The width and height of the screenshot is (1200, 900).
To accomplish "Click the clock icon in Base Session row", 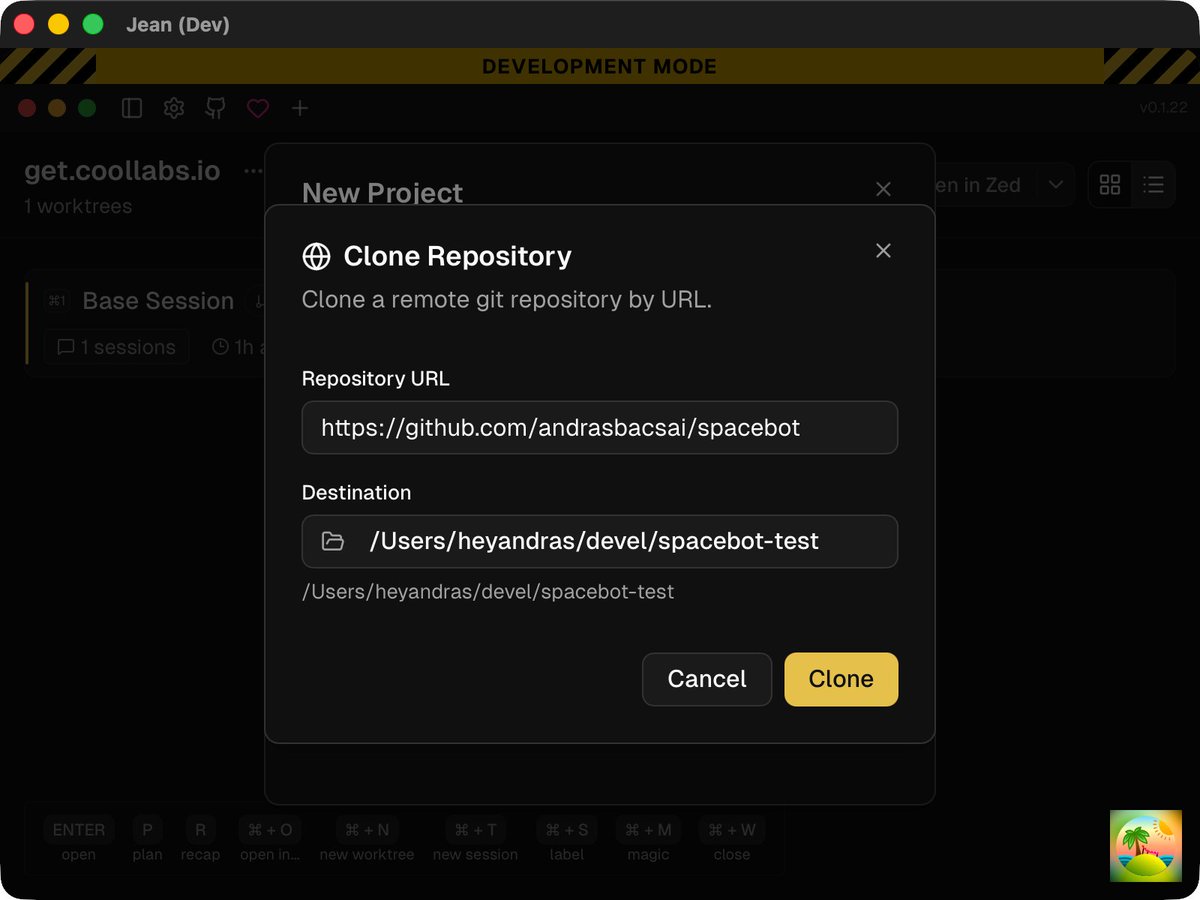I will point(221,347).
